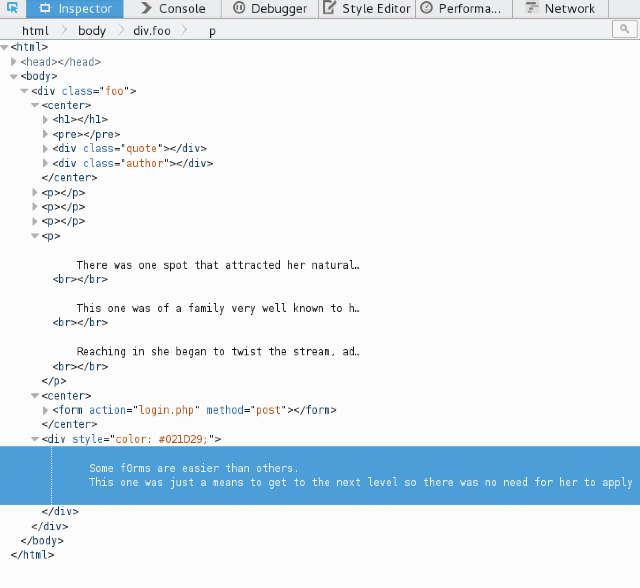The height and width of the screenshot is (588, 640).
Task: Collapse the html root node
Action: 4,47
